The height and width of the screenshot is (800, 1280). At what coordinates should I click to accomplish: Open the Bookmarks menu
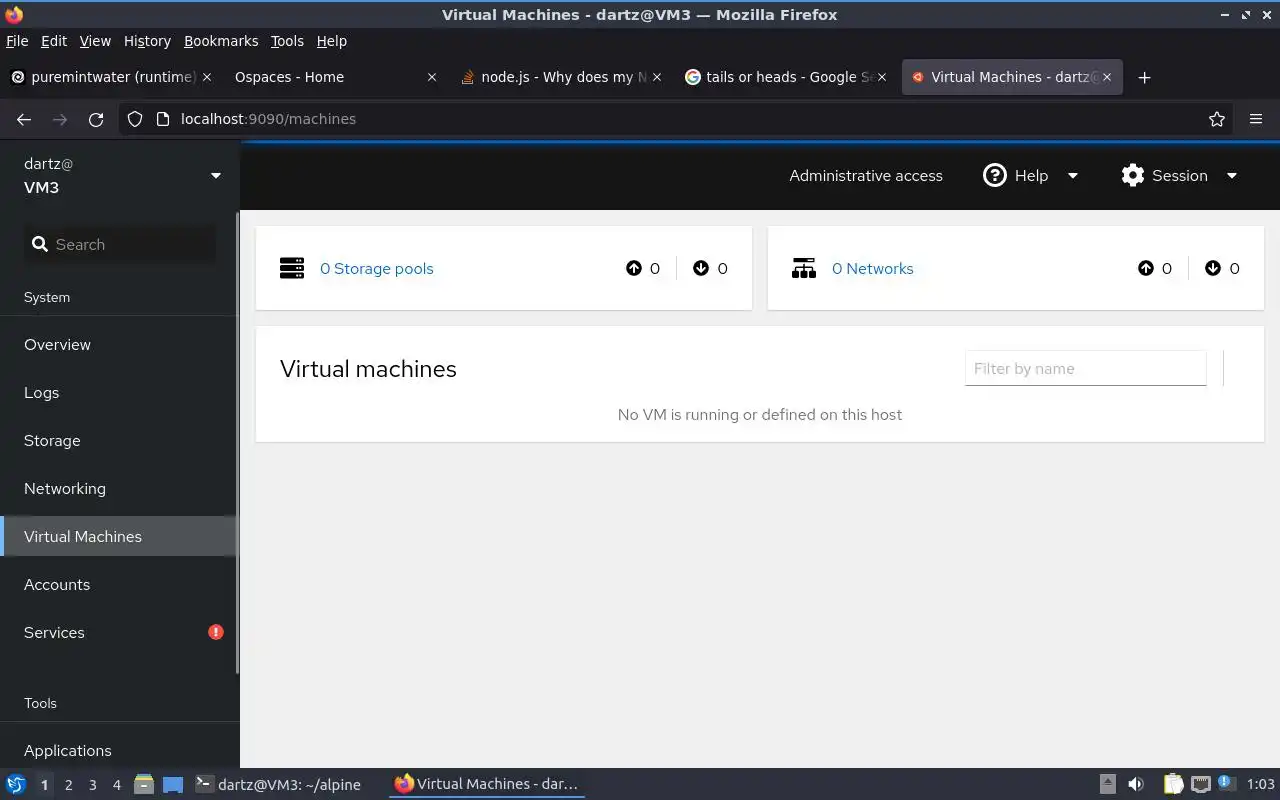pos(221,41)
